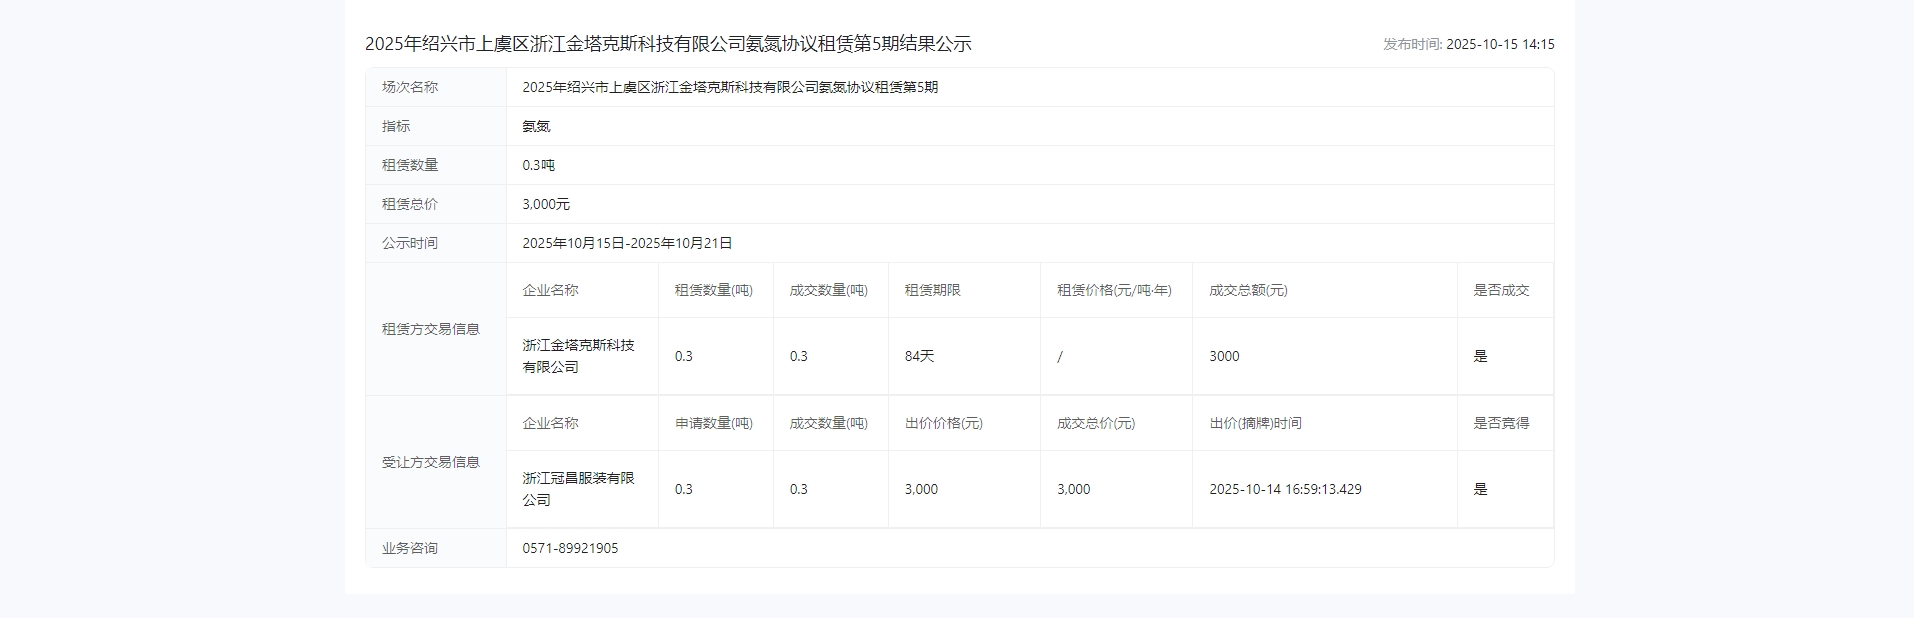Screen dimensions: 1914x618
Task: Click the 氨氮 indicator value
Action: [x=536, y=126]
